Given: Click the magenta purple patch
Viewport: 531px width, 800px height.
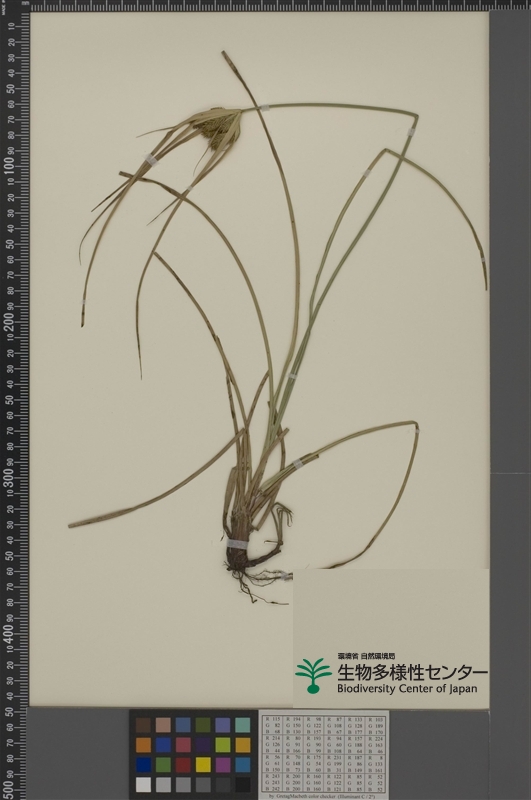Looking at the screenshot, I should [x=223, y=765].
